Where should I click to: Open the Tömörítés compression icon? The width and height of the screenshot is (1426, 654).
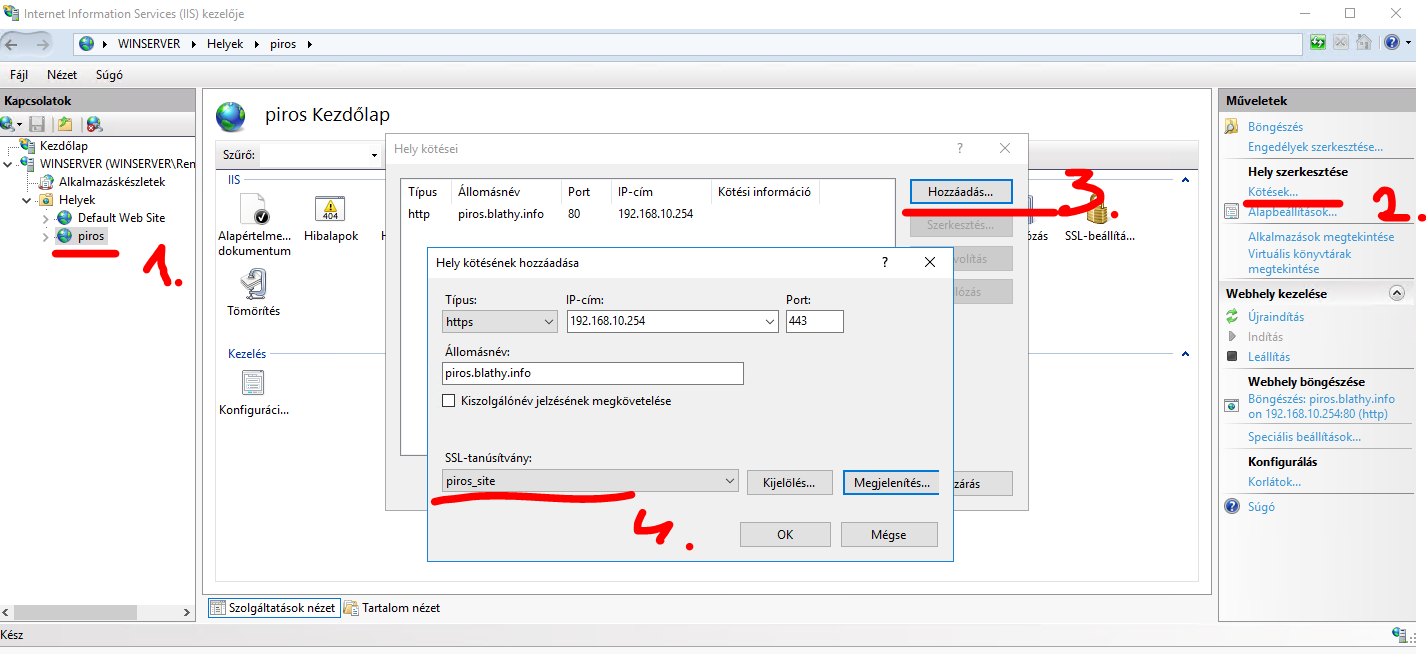click(253, 287)
